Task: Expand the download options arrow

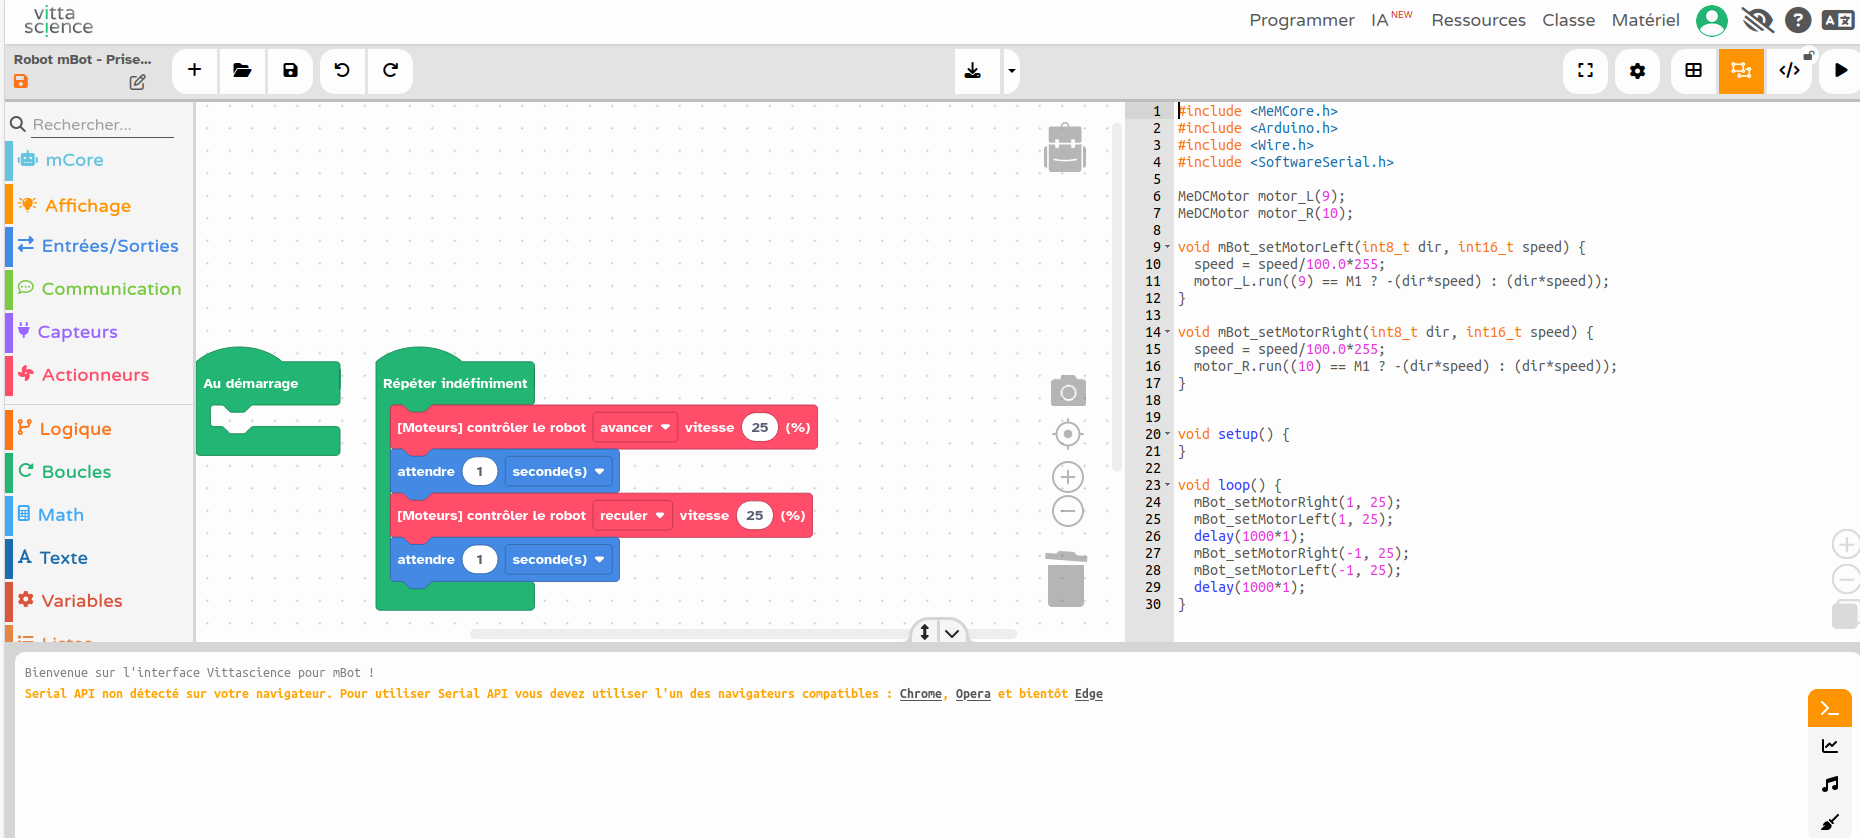Action: point(1012,71)
